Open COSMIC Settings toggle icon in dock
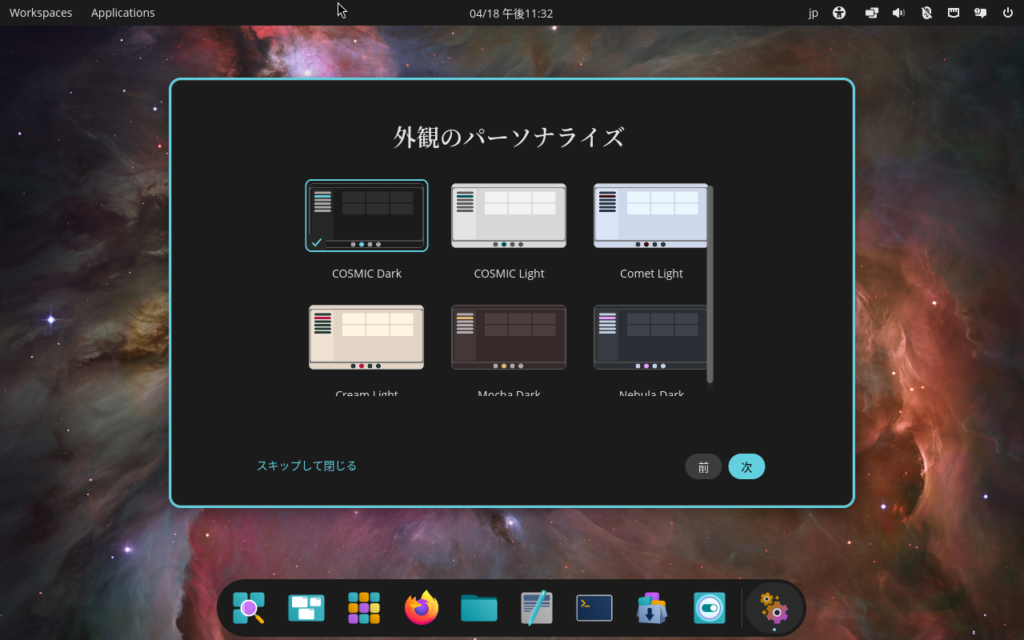The width and height of the screenshot is (1024, 640). (x=709, y=607)
